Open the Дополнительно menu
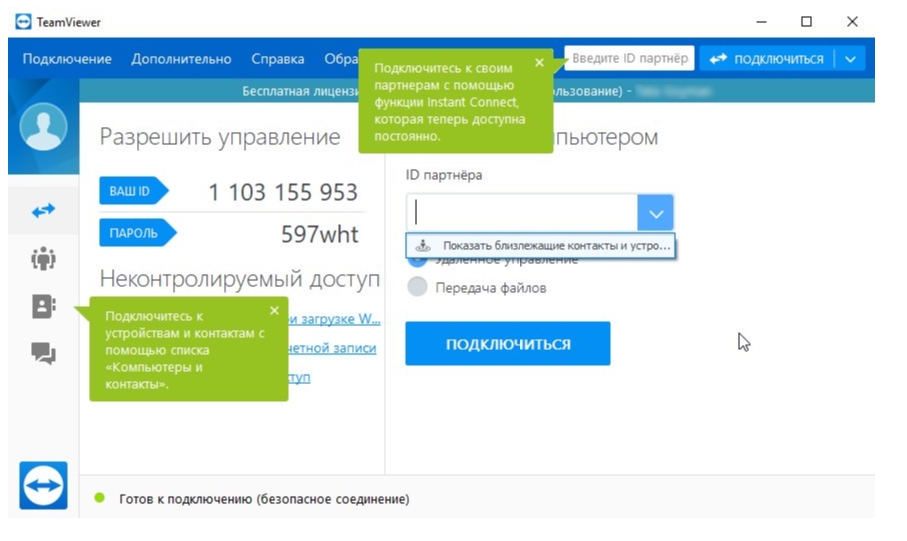907x541 pixels. pos(181,59)
